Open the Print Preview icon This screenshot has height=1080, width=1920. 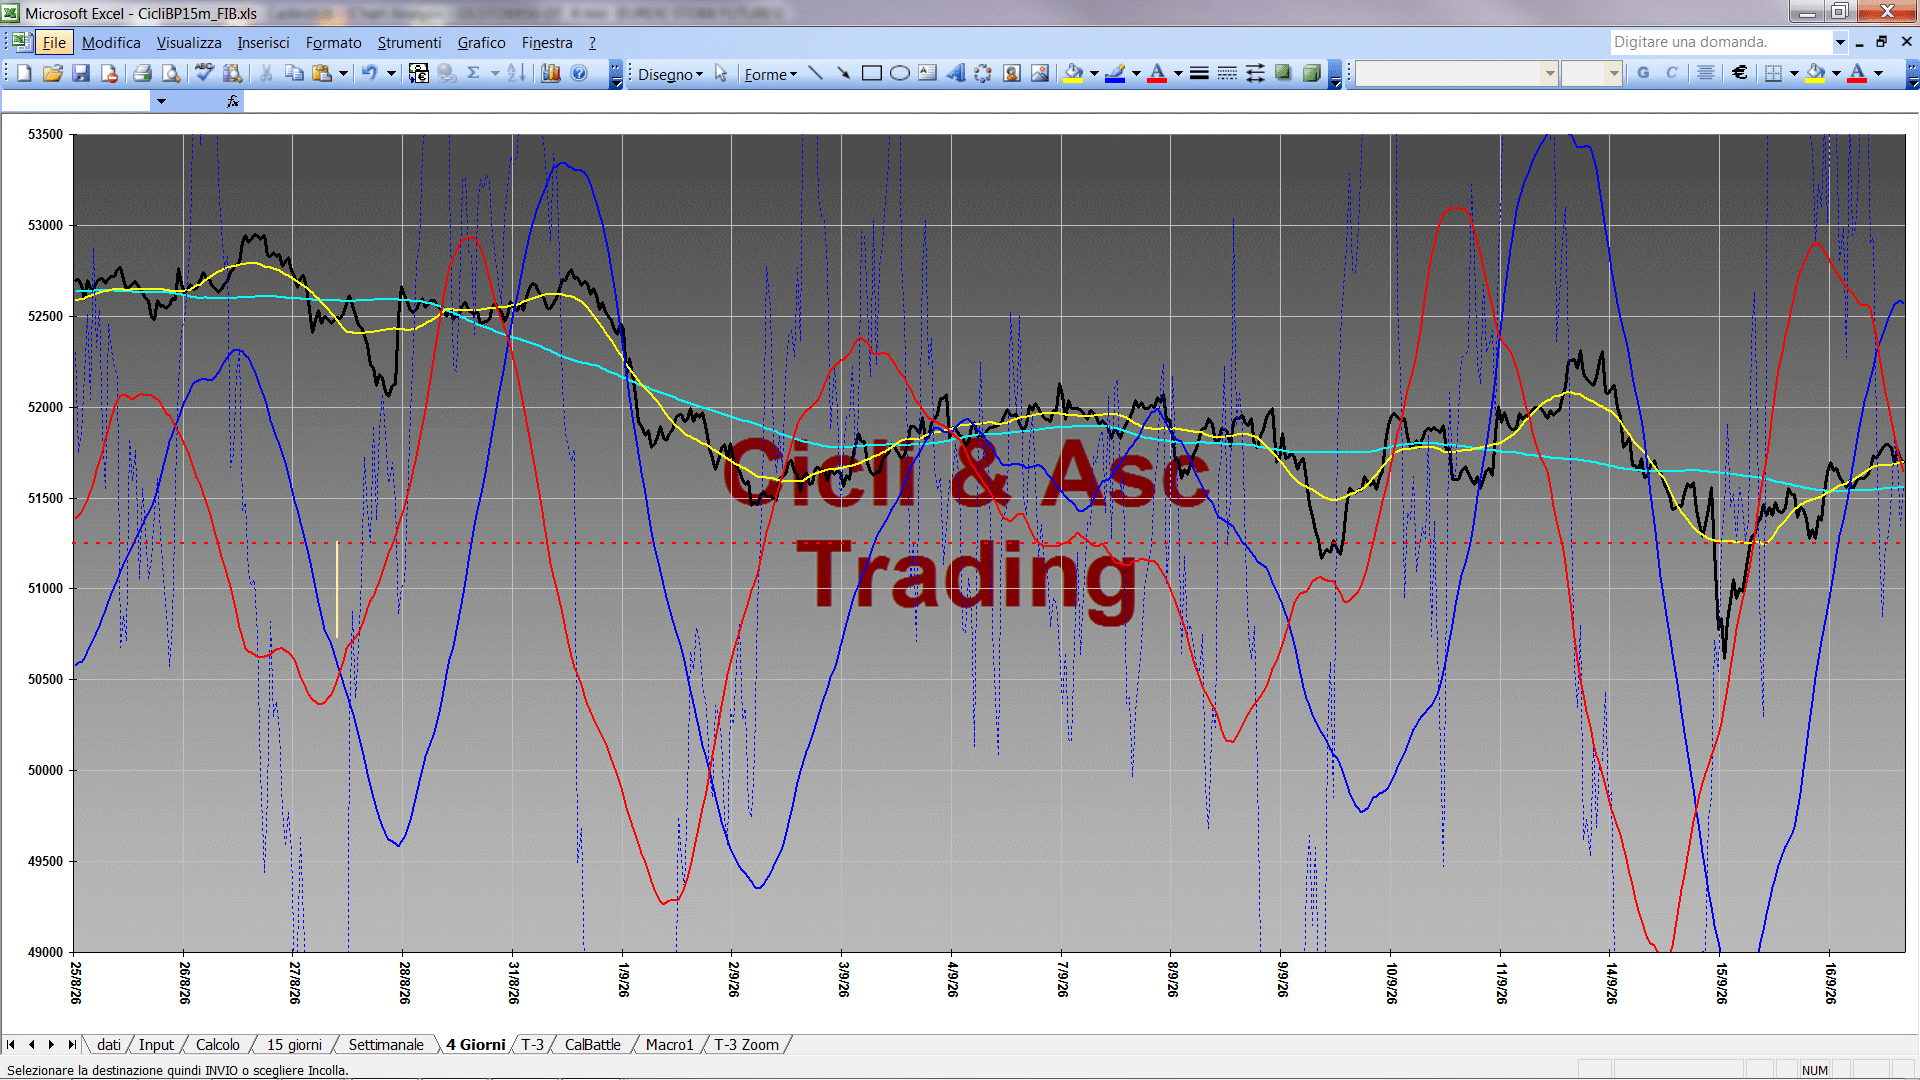(x=171, y=73)
